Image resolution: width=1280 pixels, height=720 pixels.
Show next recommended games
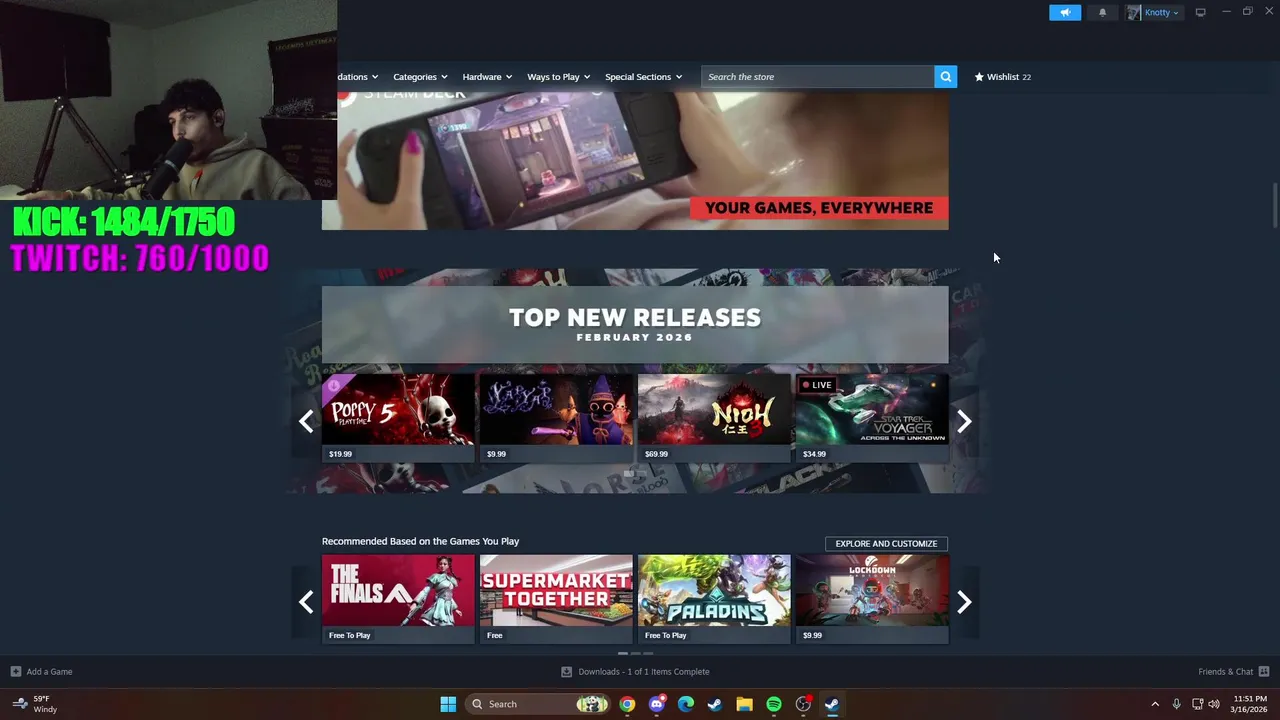[964, 601]
